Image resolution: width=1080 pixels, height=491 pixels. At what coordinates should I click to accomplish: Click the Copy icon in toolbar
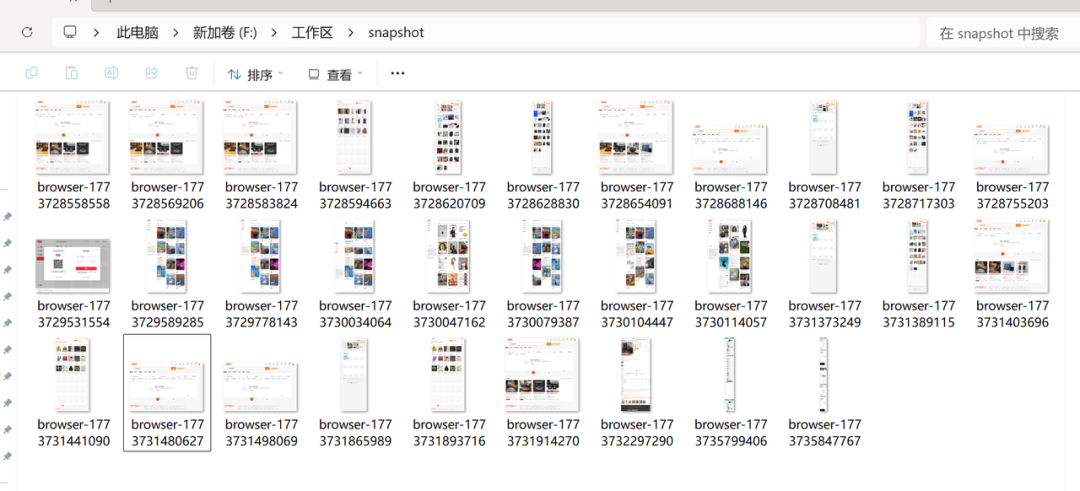pos(32,73)
